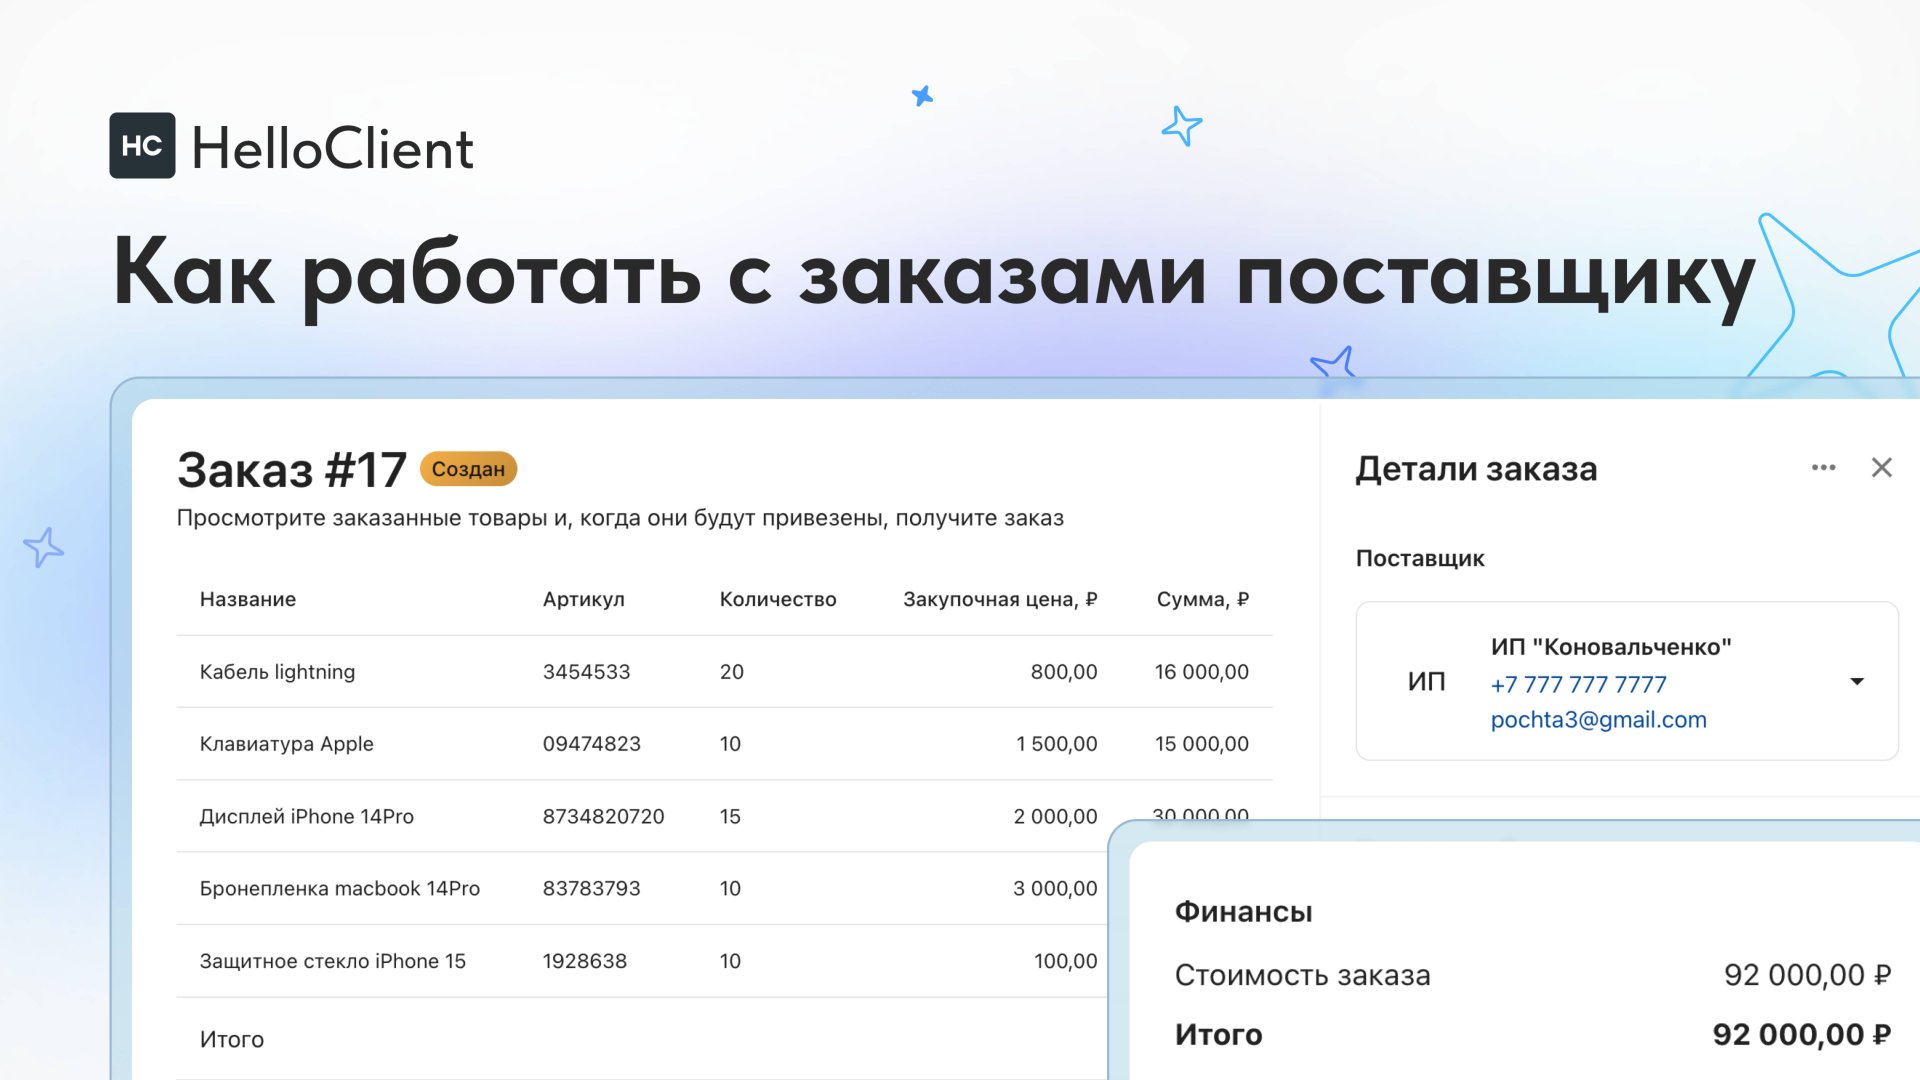Click the Стоимость заказа value 92 000,00 ₽
Screen dimensions: 1920x1080
click(x=1807, y=975)
